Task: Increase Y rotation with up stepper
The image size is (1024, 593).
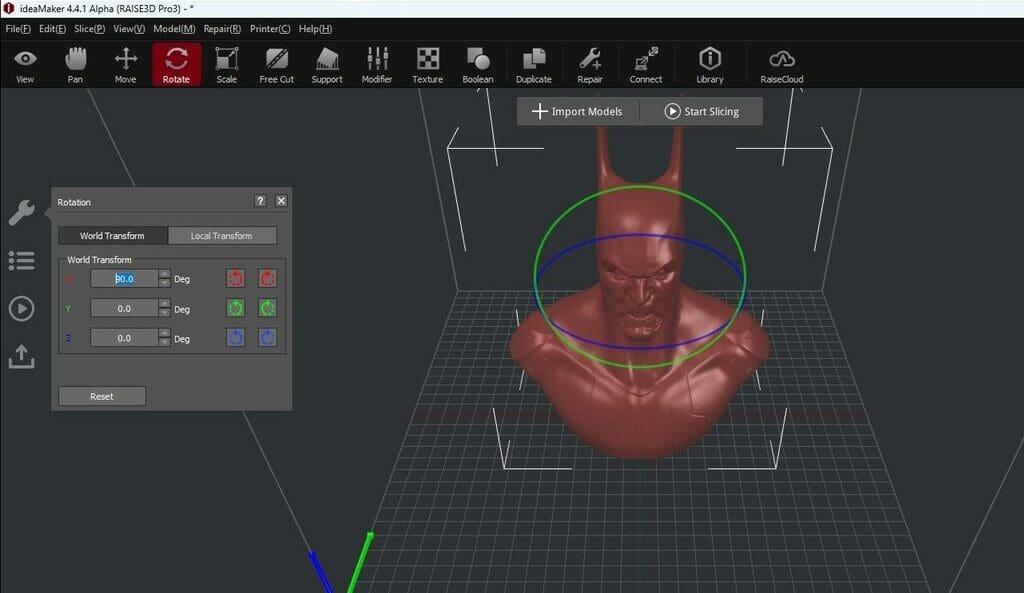Action: 165,304
